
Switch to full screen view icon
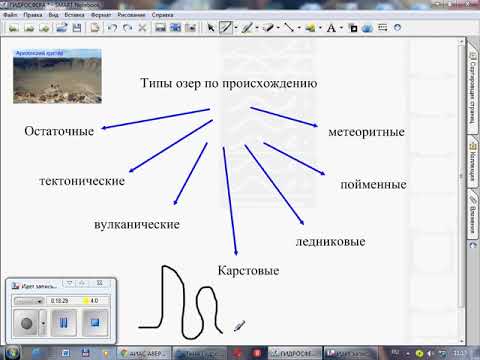pyautogui.click(x=175, y=28)
